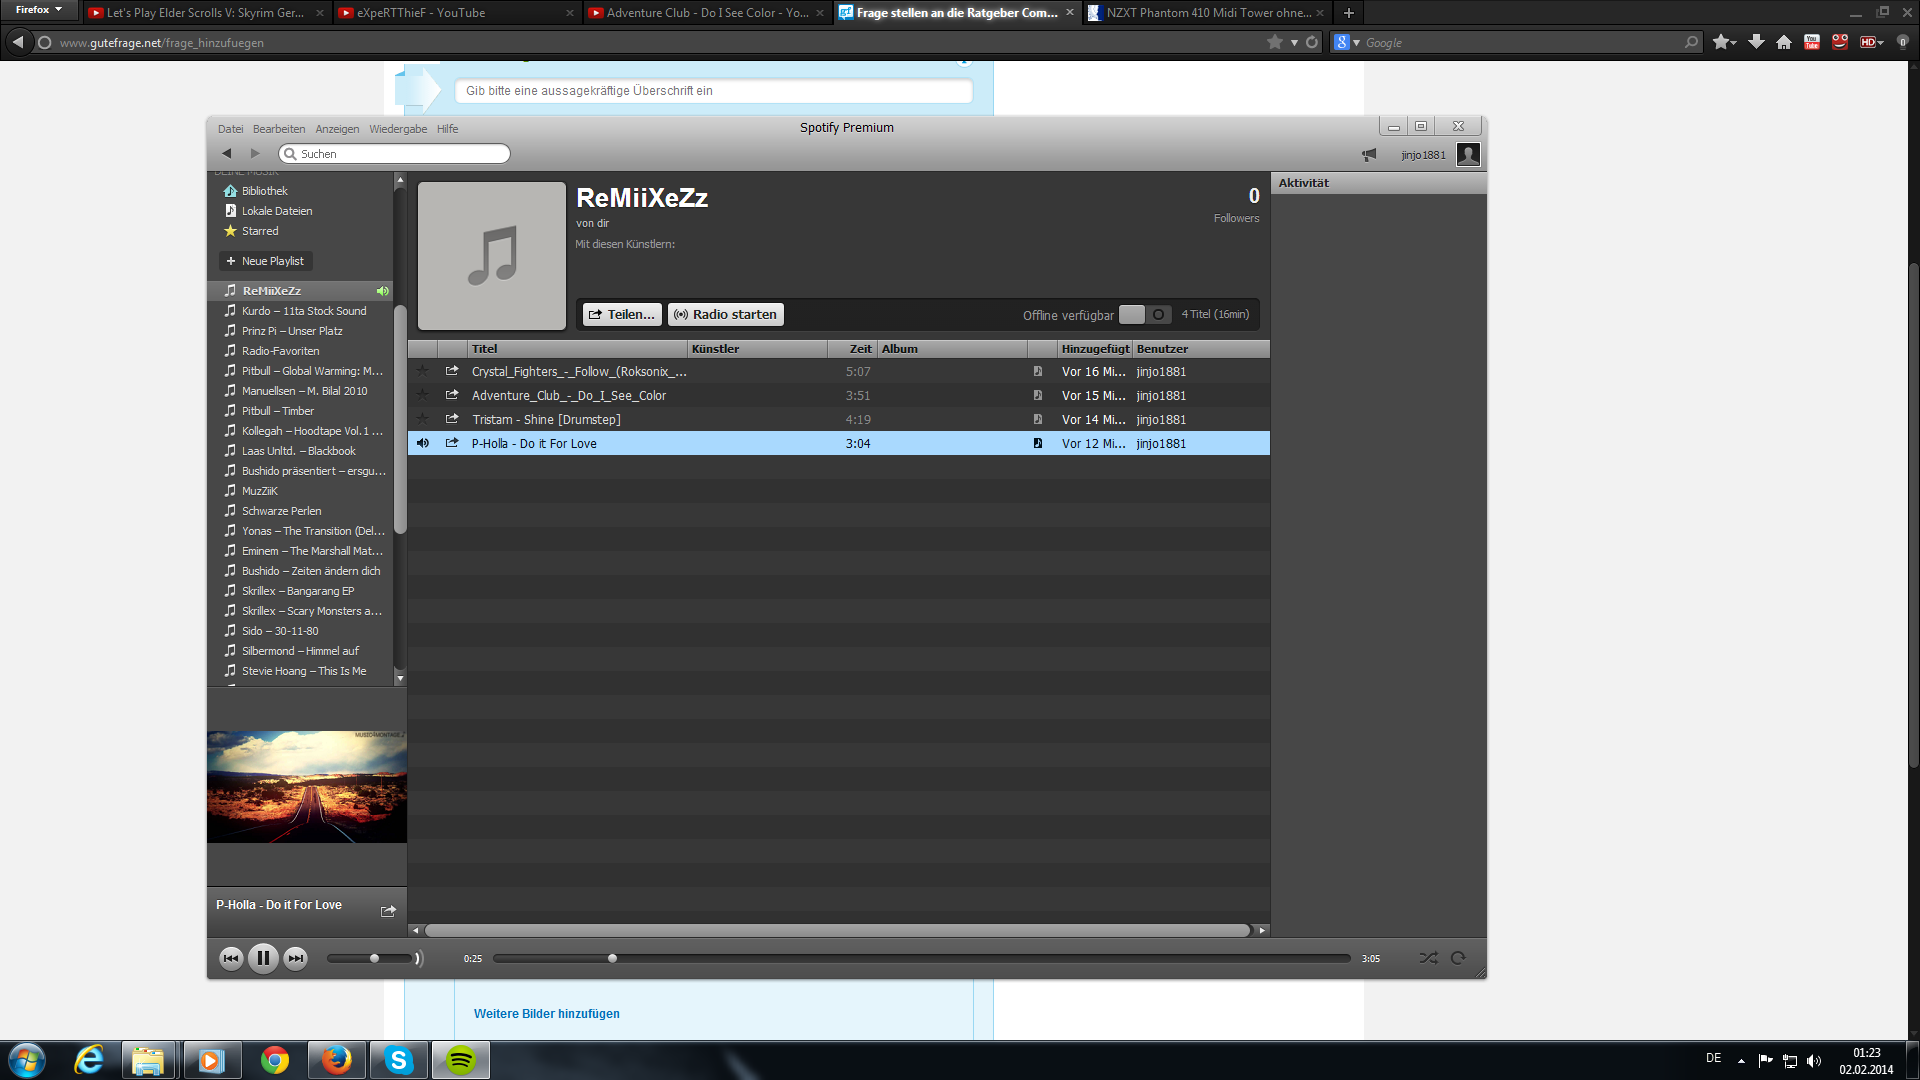The image size is (1920, 1080).
Task: Create a Neue Playlist
Action: coord(266,261)
